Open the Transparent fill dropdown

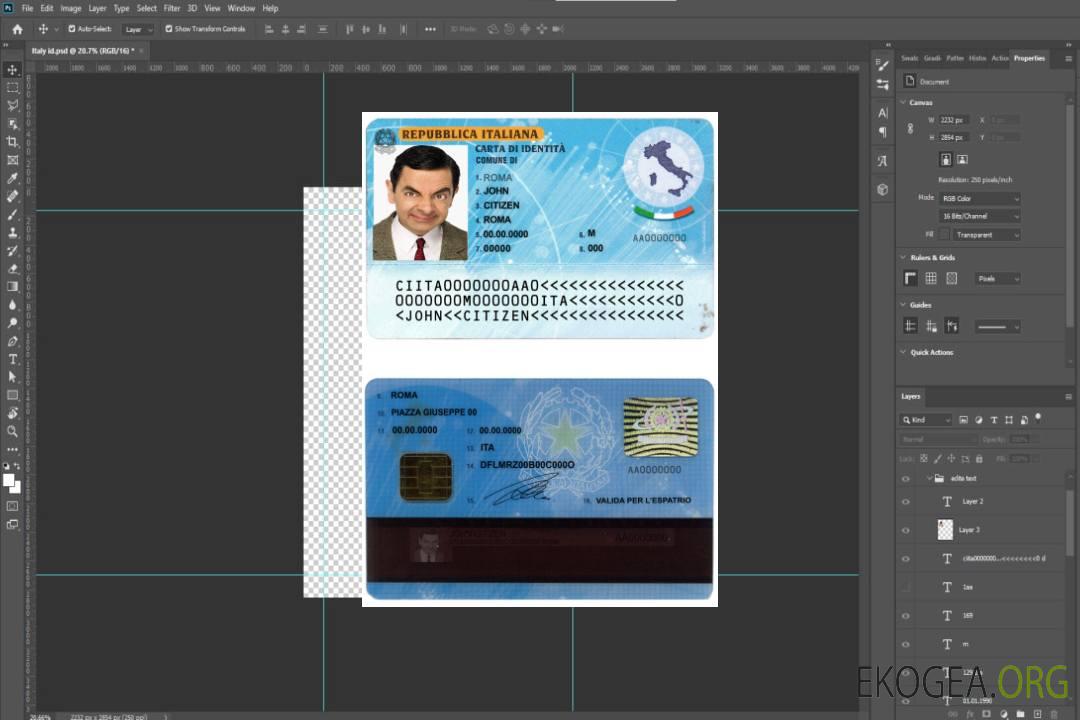tap(986, 235)
